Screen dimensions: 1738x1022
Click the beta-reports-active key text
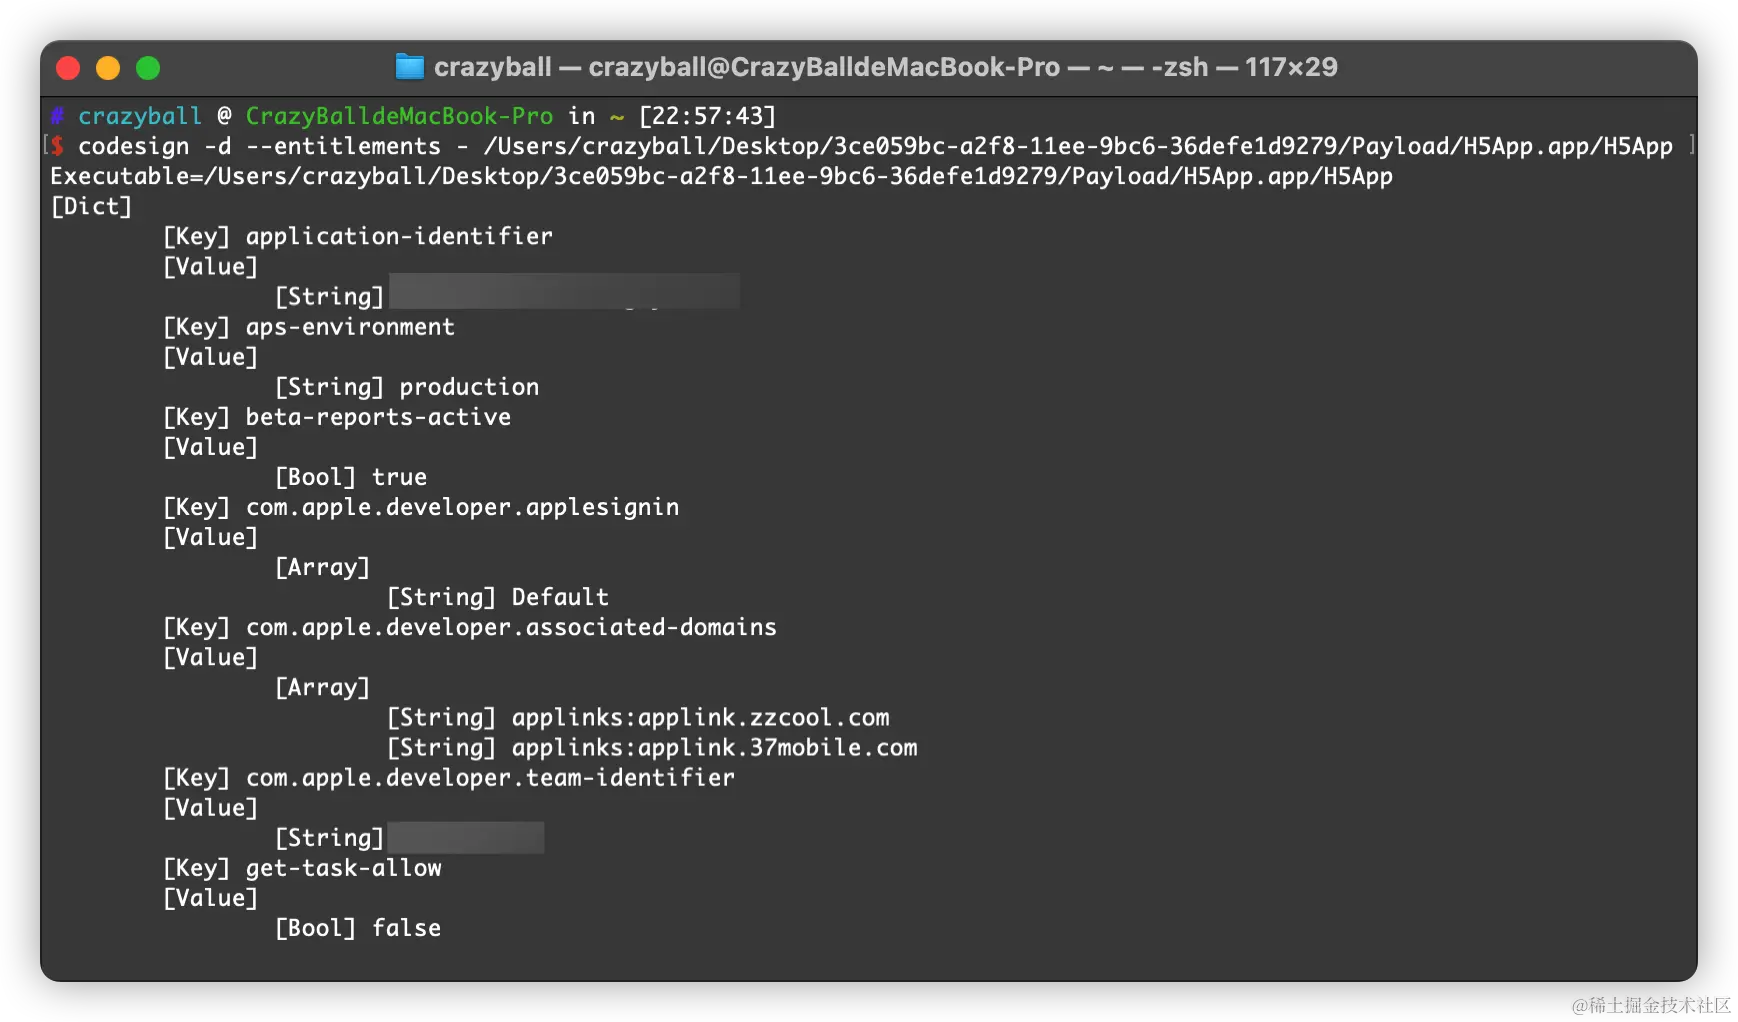[x=378, y=417]
